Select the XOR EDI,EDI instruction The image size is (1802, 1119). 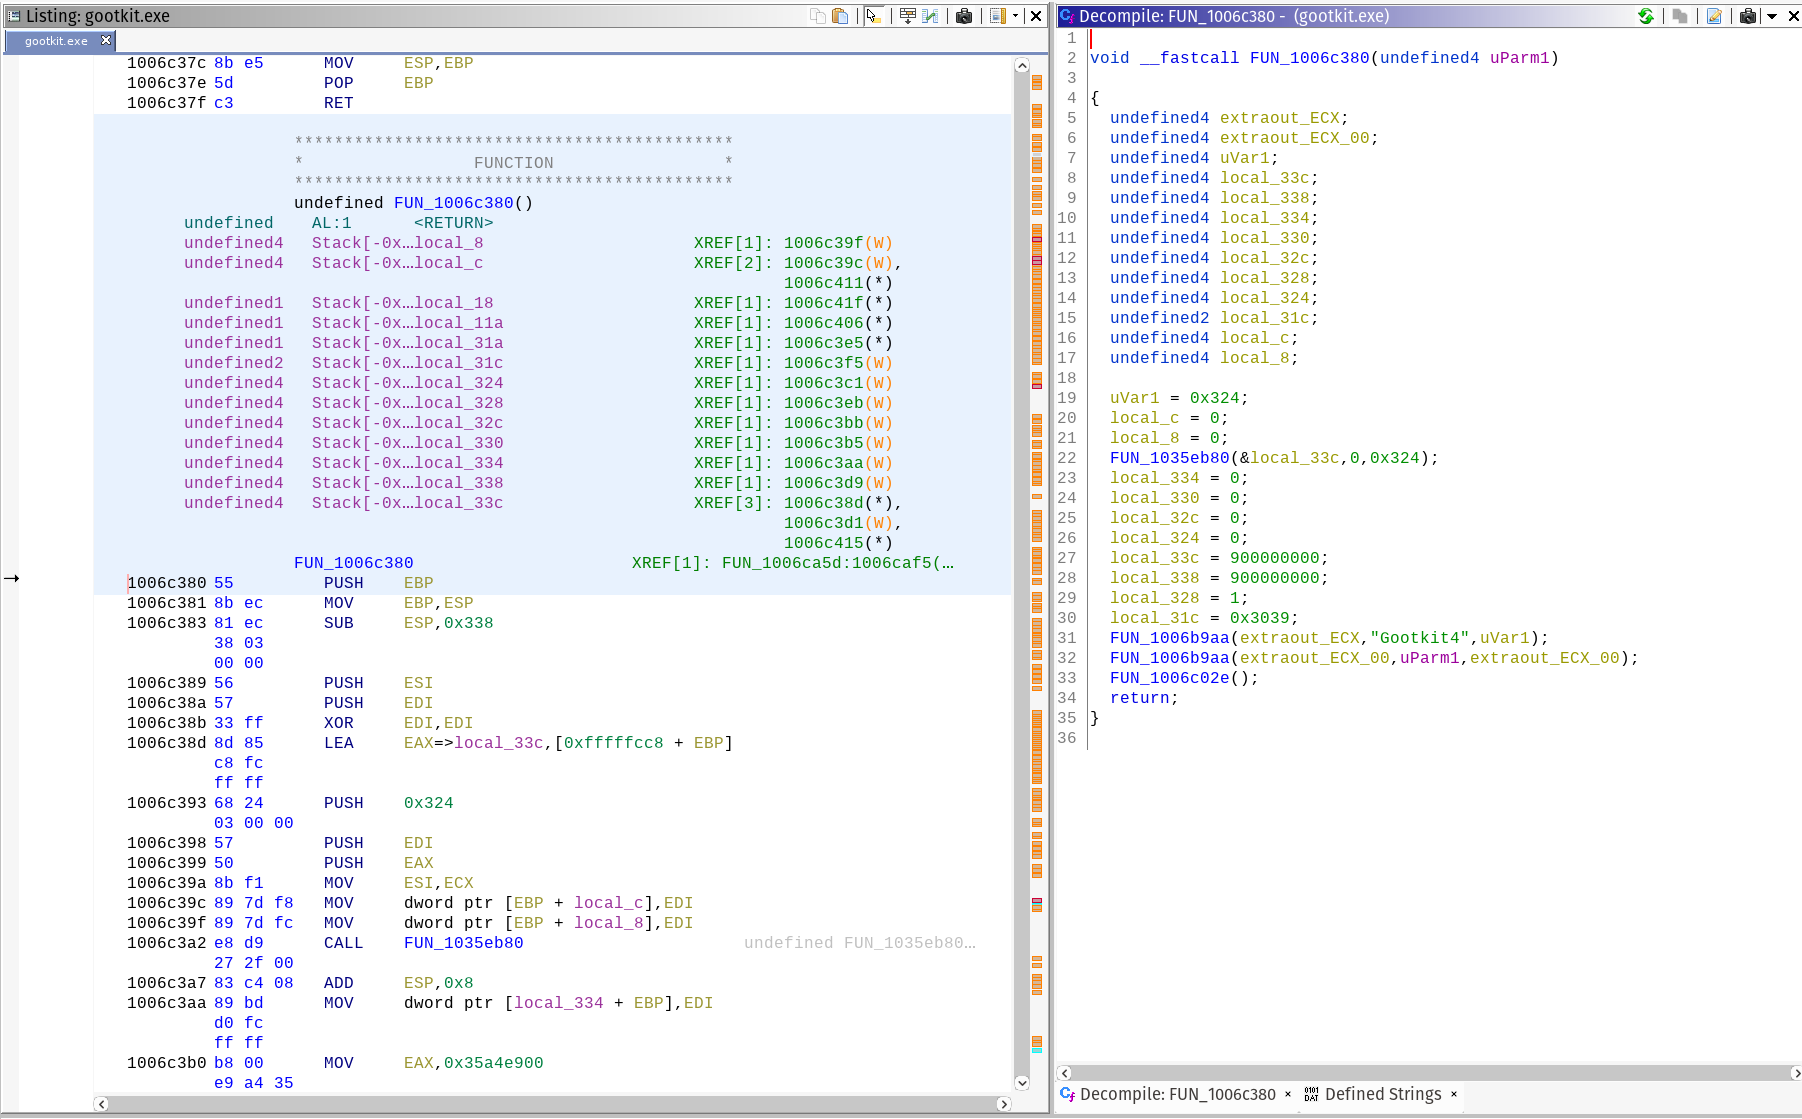click(399, 723)
